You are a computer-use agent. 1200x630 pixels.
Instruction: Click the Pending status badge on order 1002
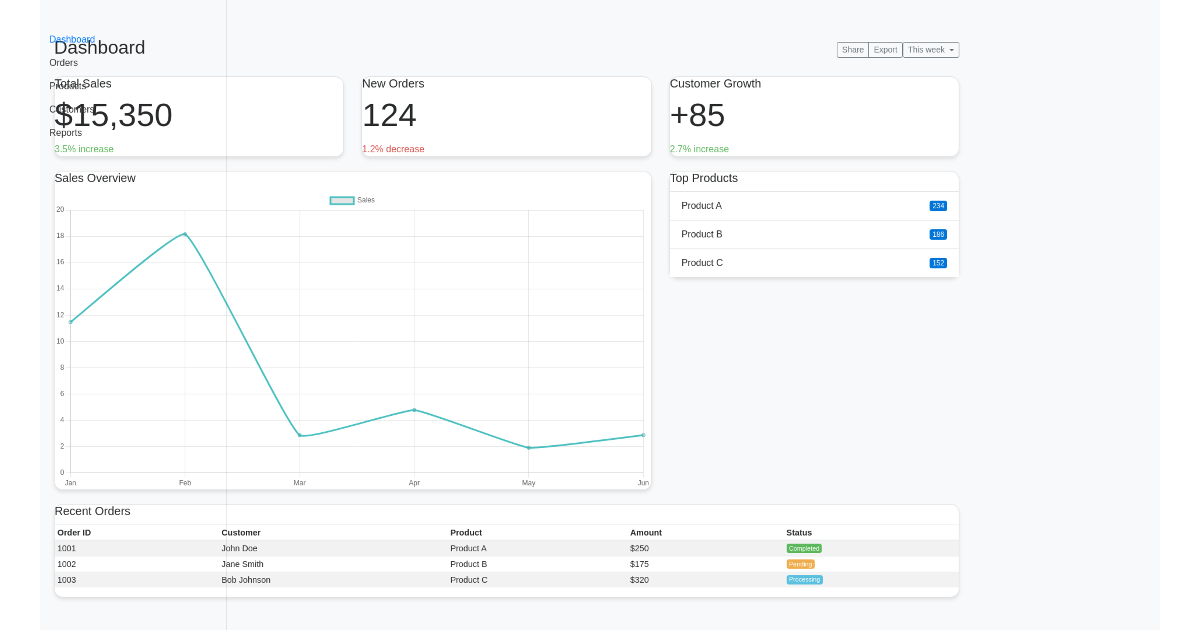800,564
